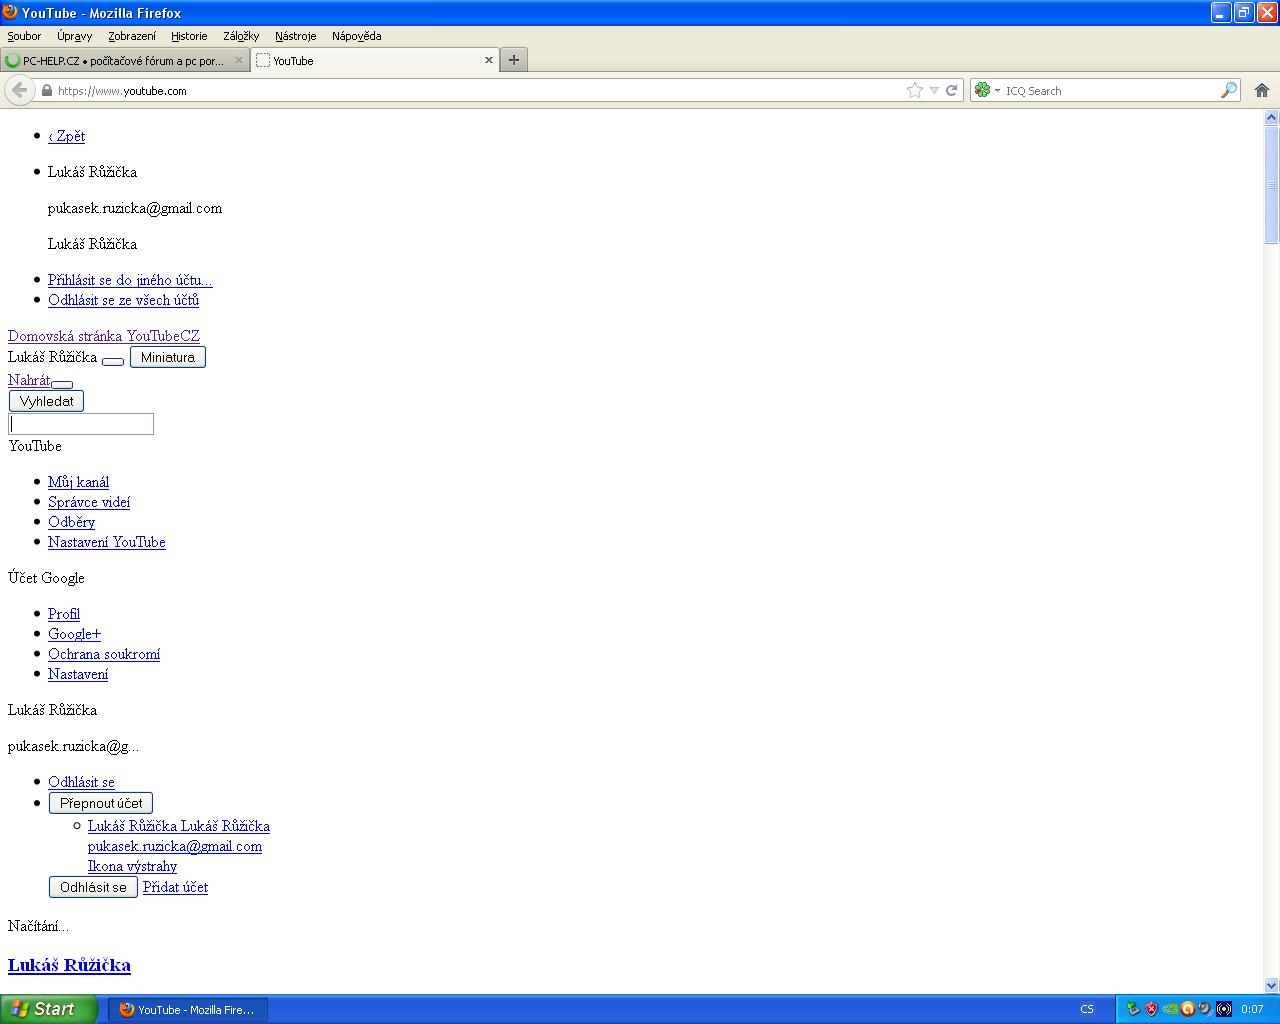Click the page scrollbar up arrow
Viewport: 1280px width, 1024px height.
coord(1271,118)
